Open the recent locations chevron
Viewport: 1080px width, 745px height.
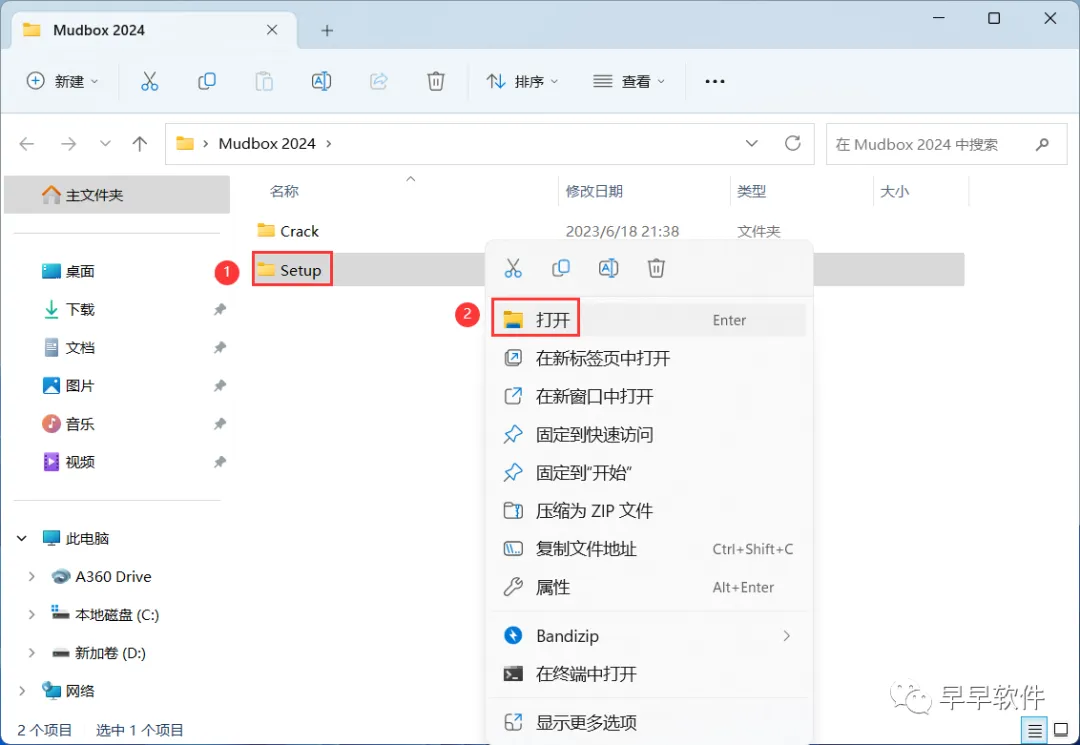point(105,143)
